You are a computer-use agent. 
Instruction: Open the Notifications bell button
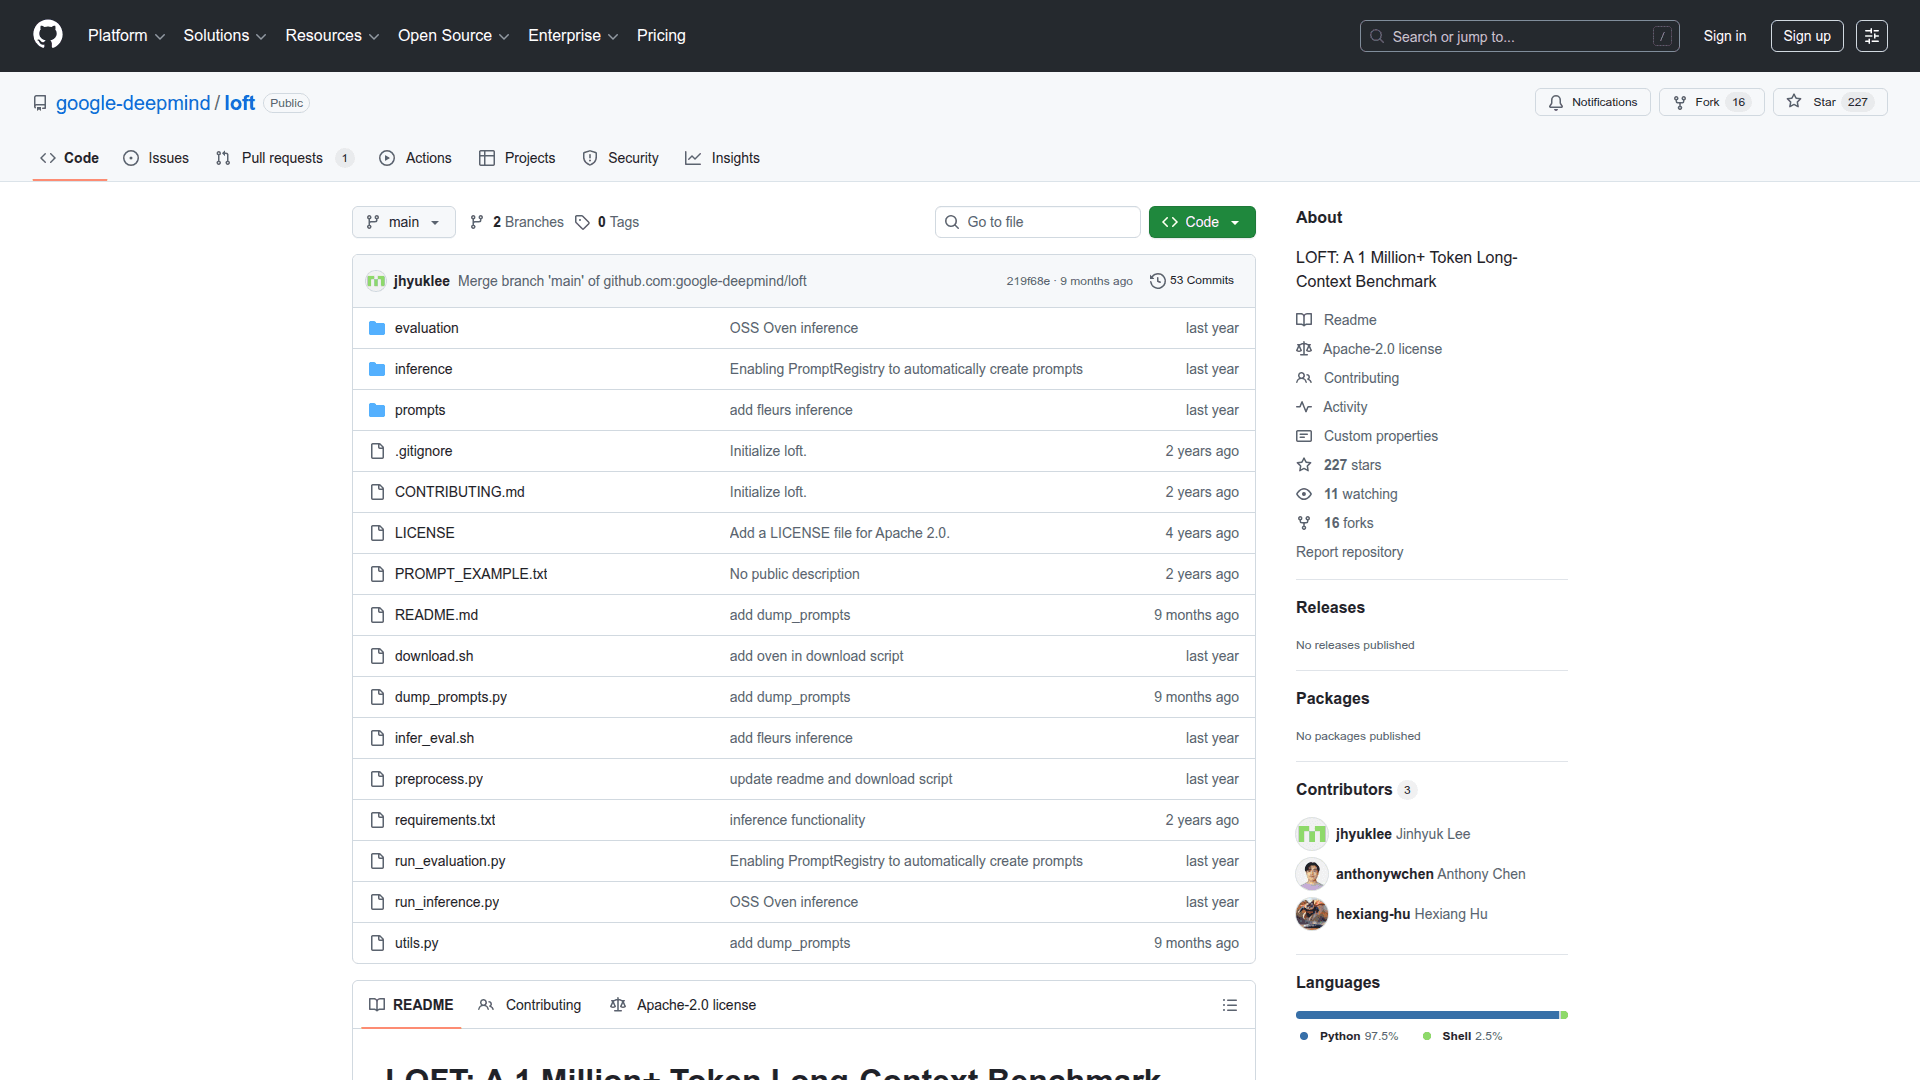(1592, 102)
